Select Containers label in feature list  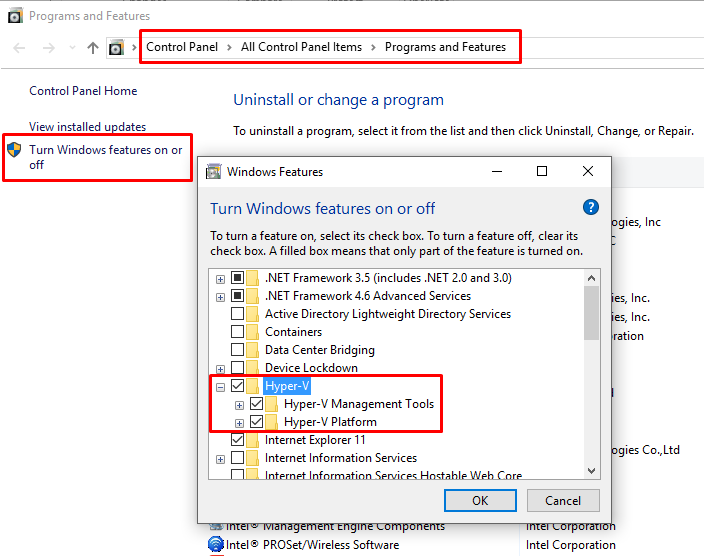pyautogui.click(x=294, y=332)
